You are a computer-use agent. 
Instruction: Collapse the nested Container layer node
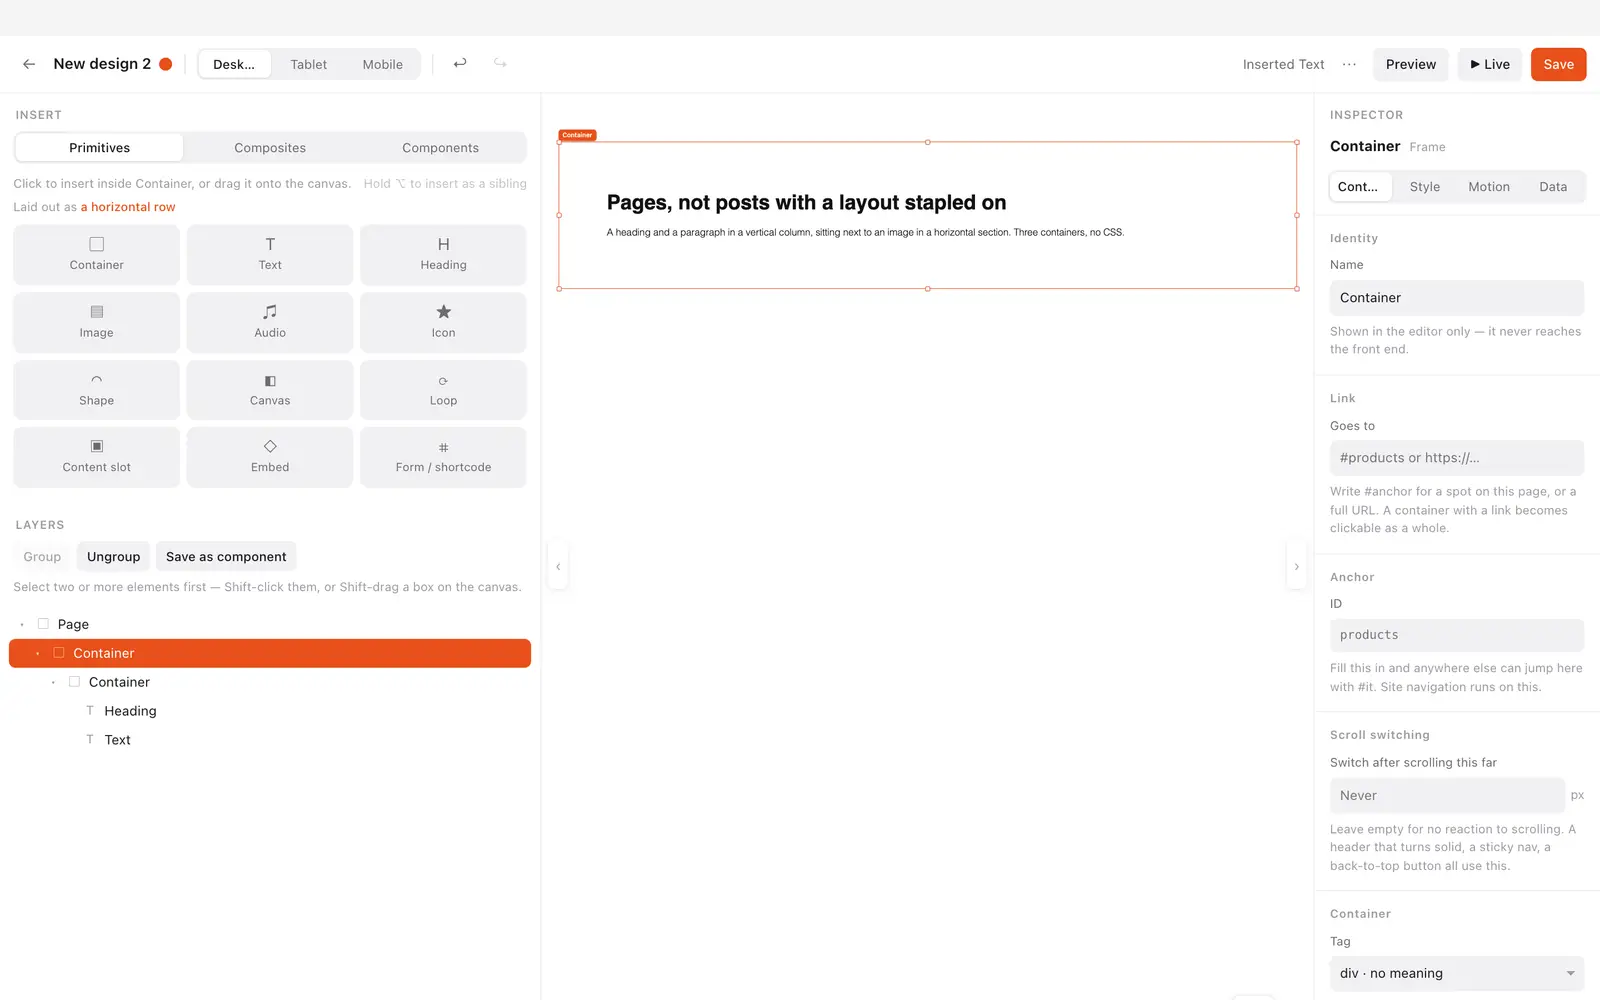pyautogui.click(x=53, y=682)
